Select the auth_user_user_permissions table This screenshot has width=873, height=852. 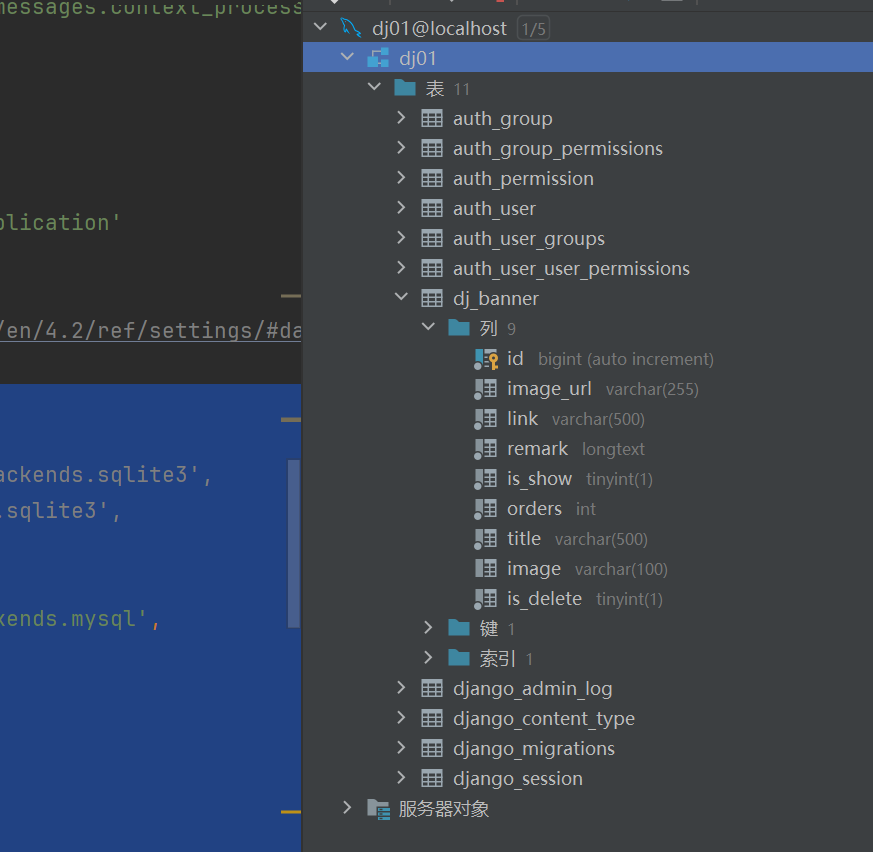[x=571, y=268]
